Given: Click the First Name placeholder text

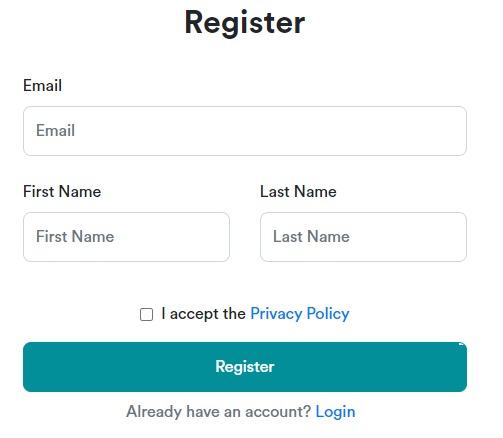Looking at the screenshot, I should pyautogui.click(x=75, y=236).
